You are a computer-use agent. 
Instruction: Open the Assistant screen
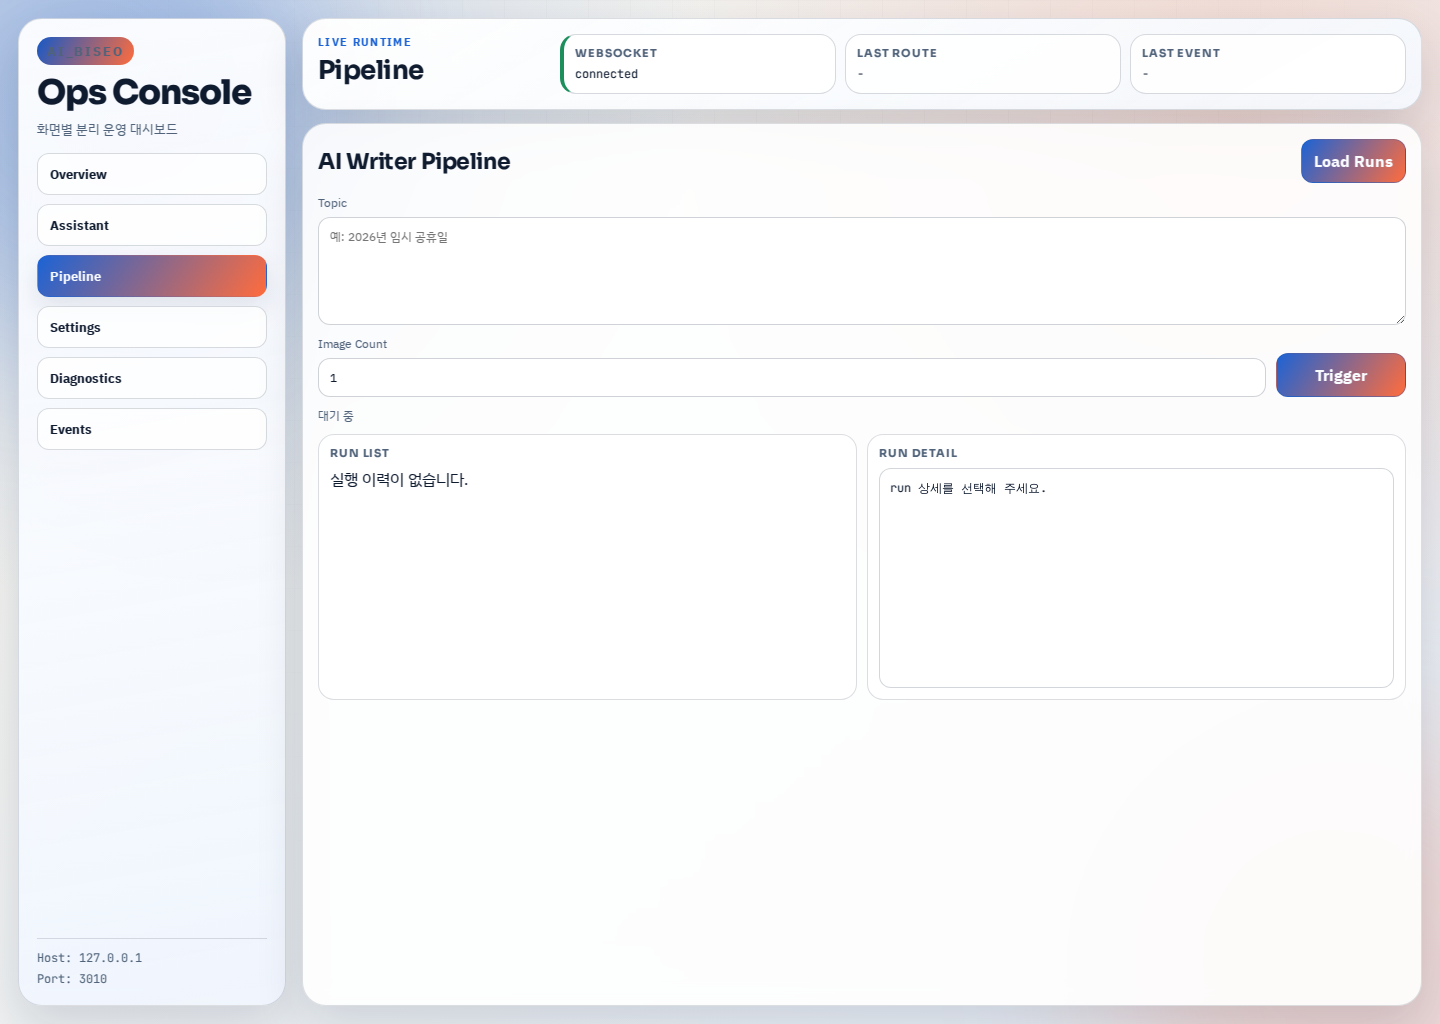(151, 224)
